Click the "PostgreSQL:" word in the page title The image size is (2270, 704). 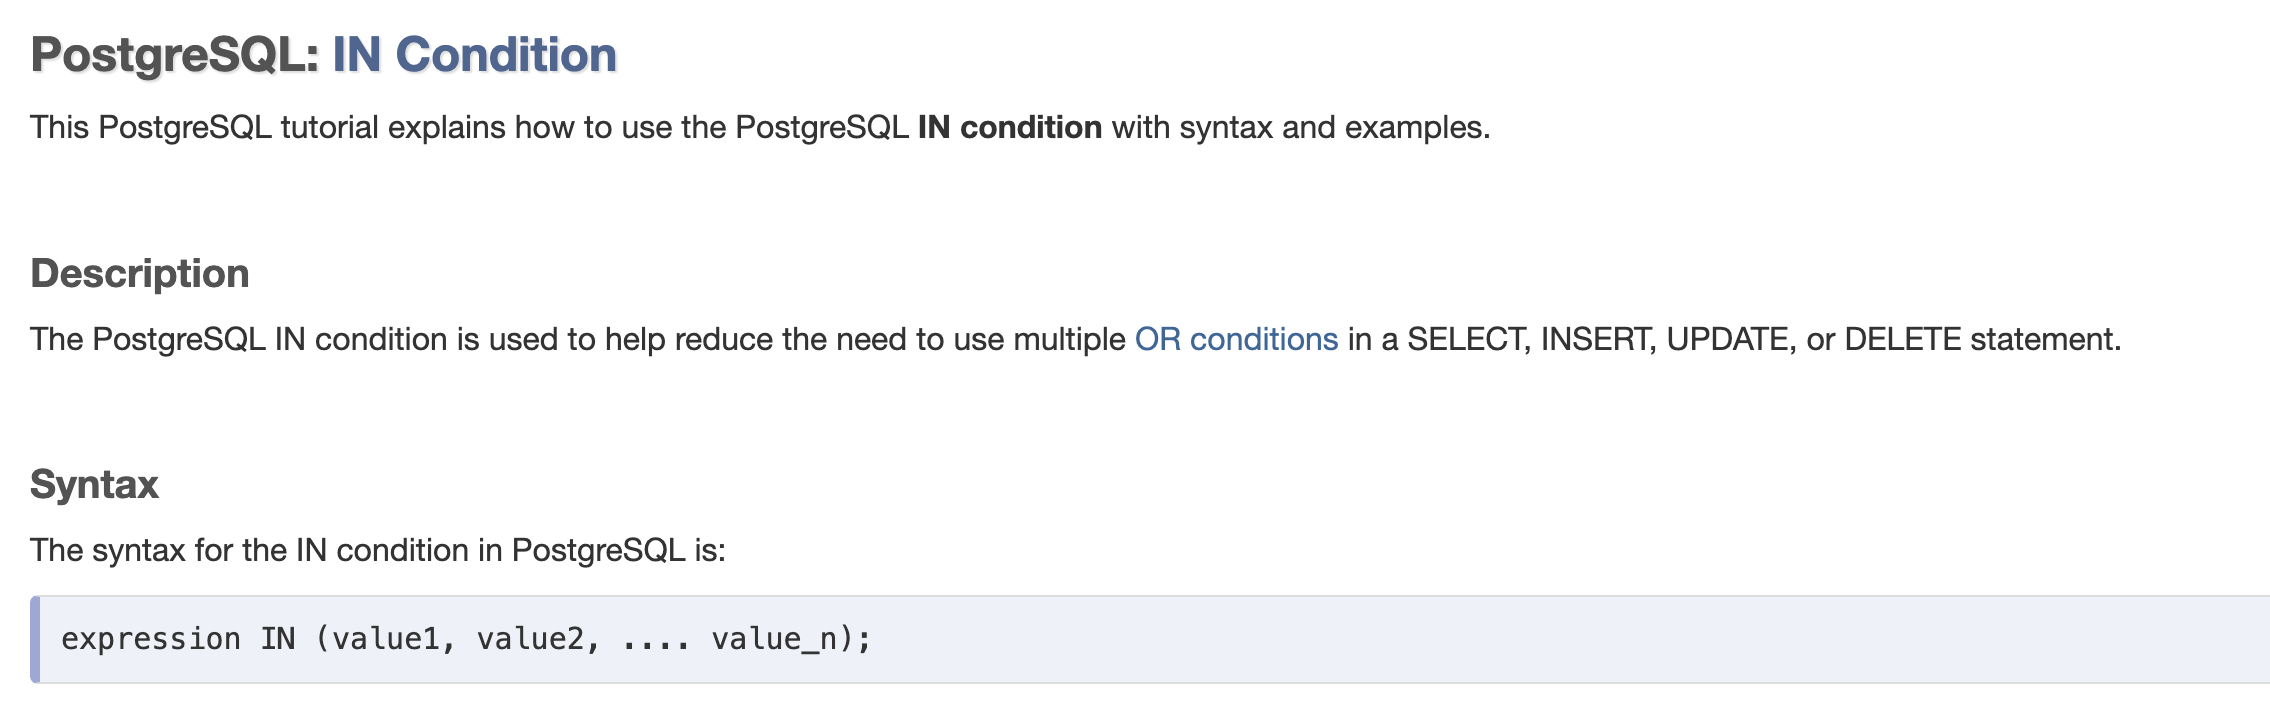175,55
